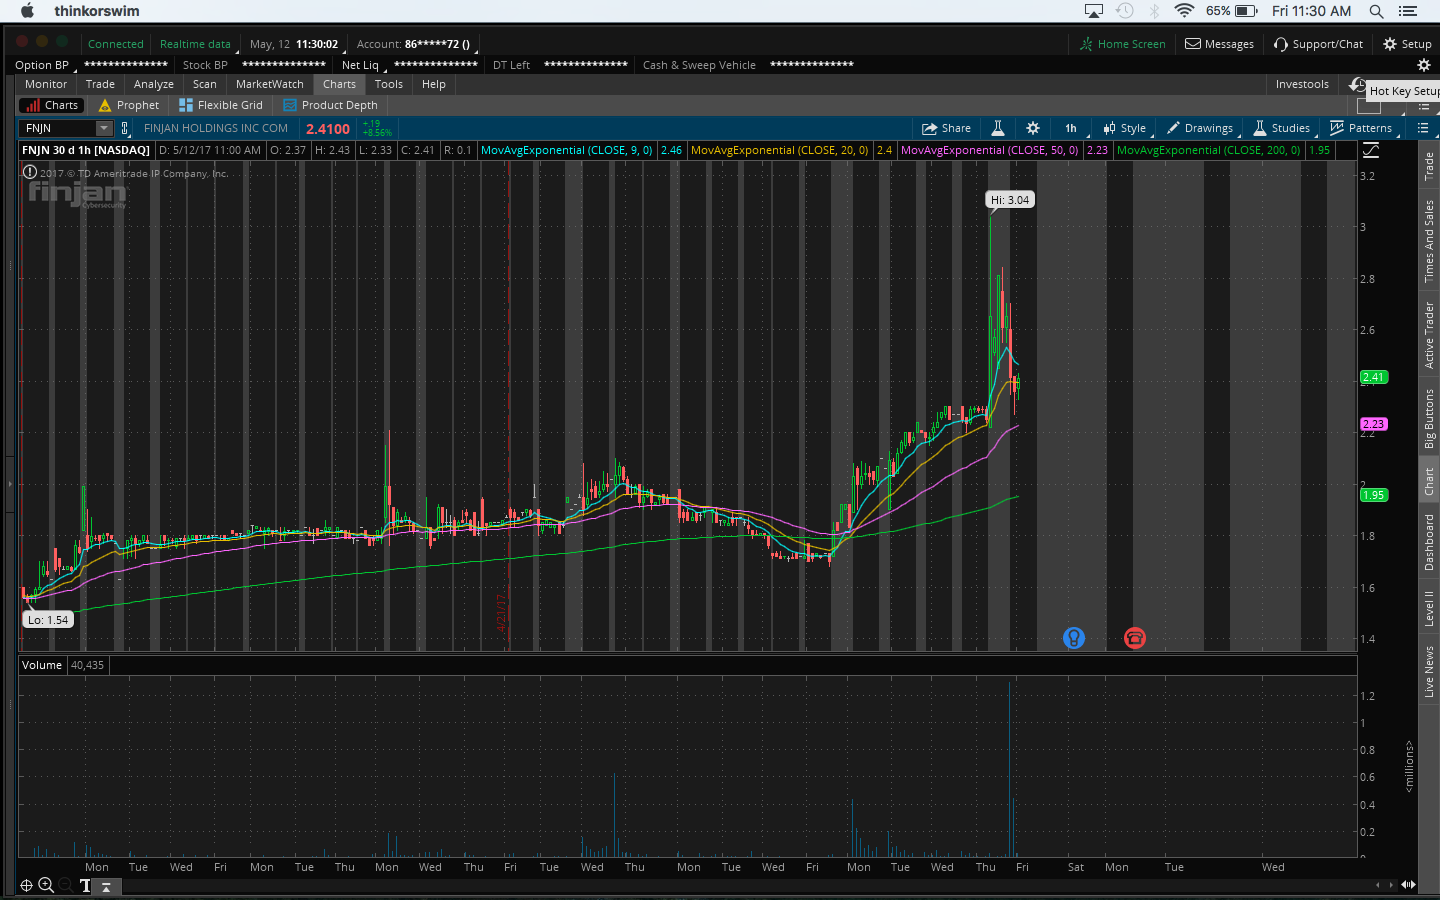Expand the FNJN symbol dropdown arrow
Image resolution: width=1440 pixels, height=900 pixels.
point(103,128)
